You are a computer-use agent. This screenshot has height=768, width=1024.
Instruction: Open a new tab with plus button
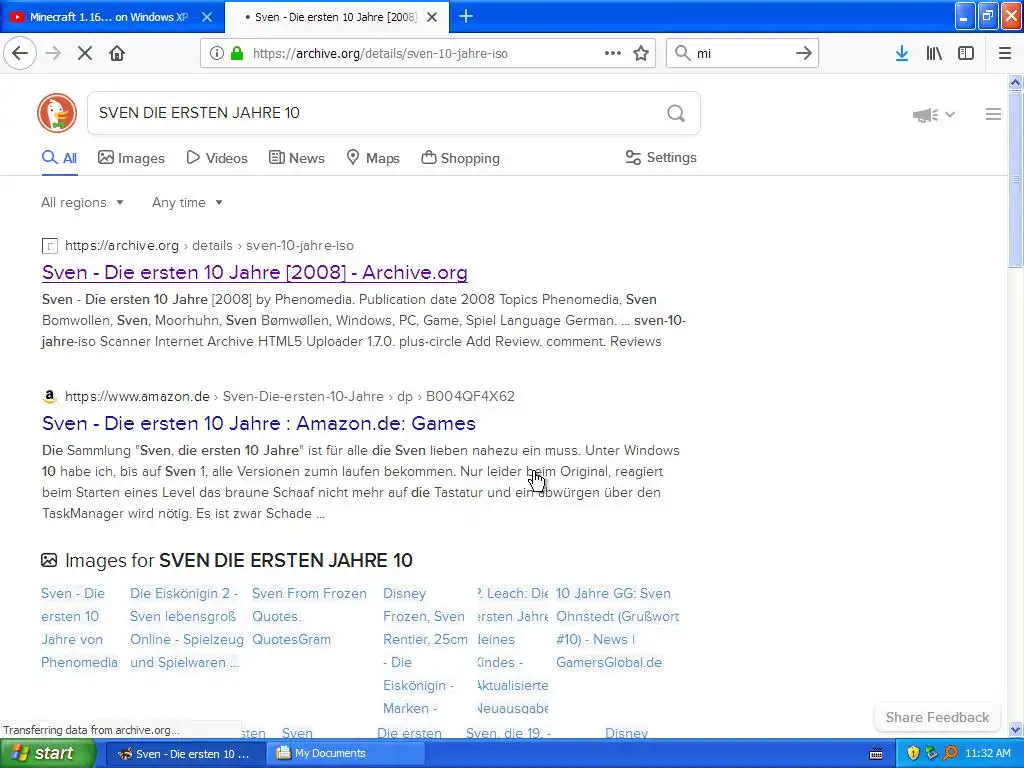point(466,17)
